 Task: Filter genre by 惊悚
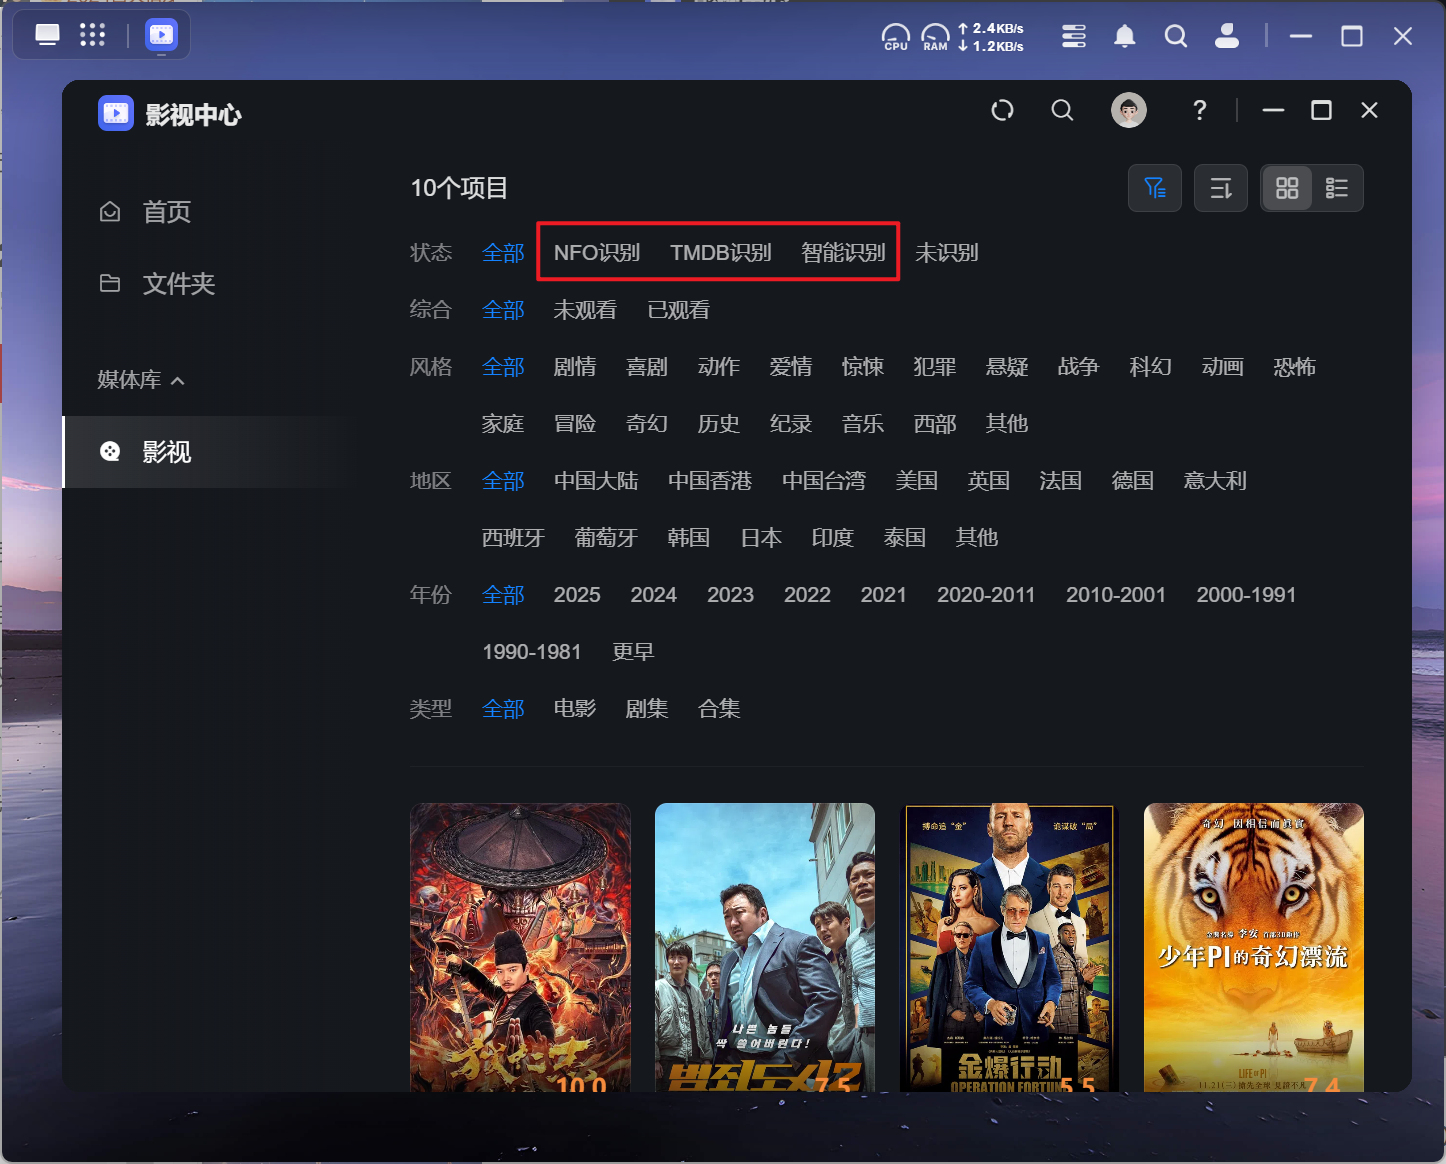click(863, 367)
